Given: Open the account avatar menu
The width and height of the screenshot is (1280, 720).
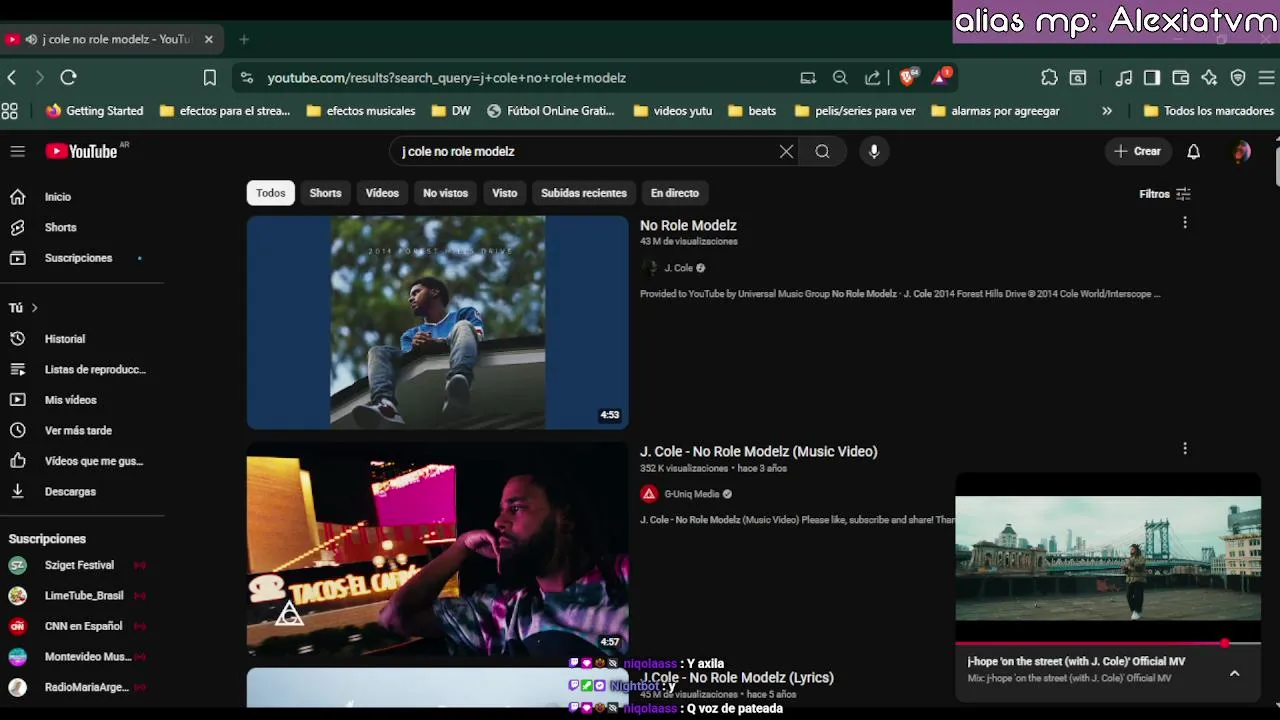Looking at the screenshot, I should 1242,151.
